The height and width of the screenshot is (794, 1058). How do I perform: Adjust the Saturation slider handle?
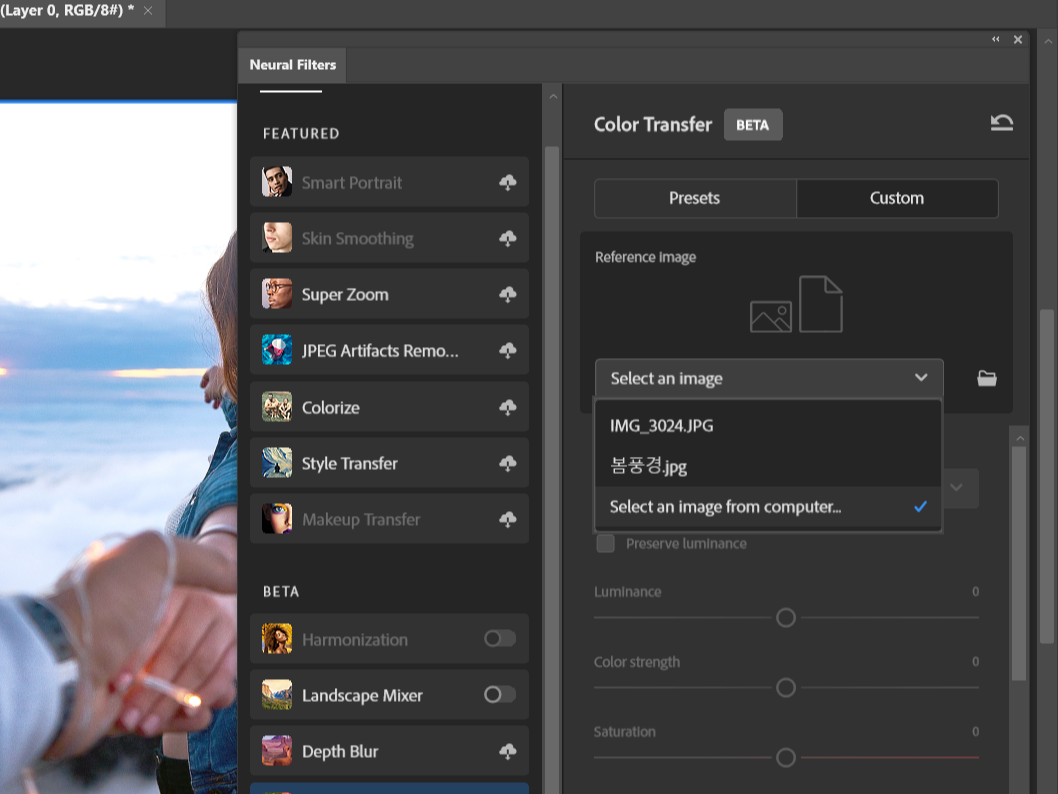click(785, 758)
